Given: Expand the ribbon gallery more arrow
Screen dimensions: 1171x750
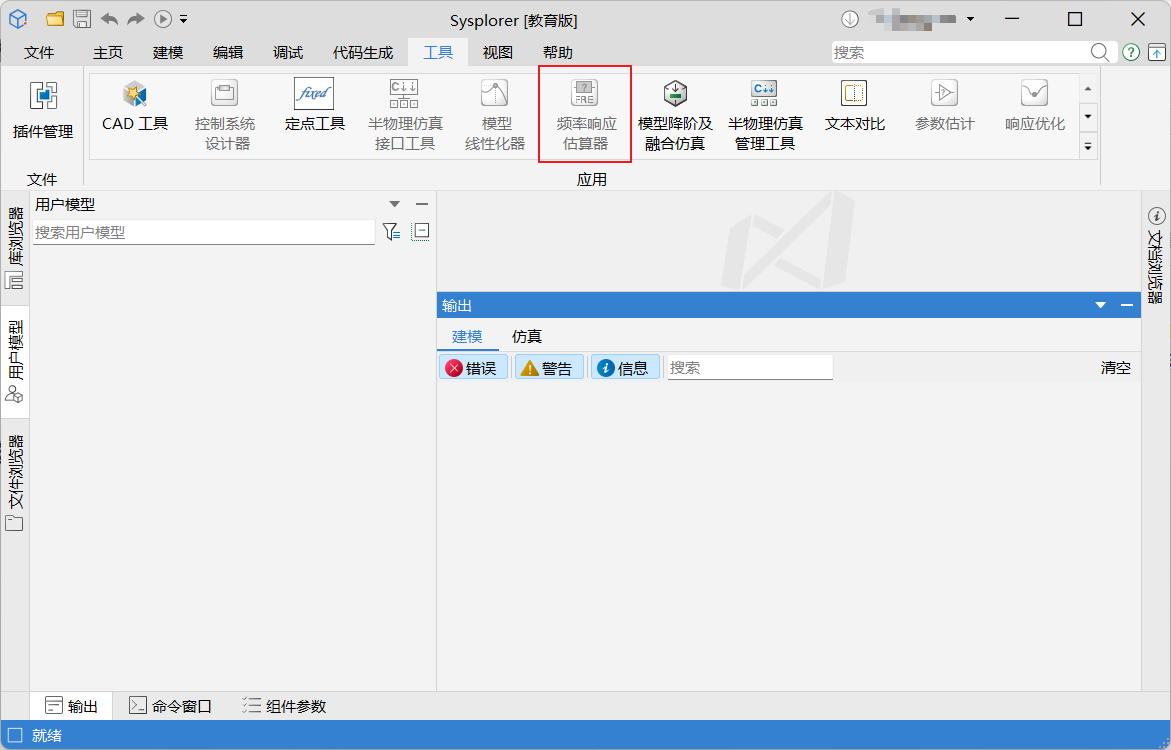Looking at the screenshot, I should (1088, 146).
